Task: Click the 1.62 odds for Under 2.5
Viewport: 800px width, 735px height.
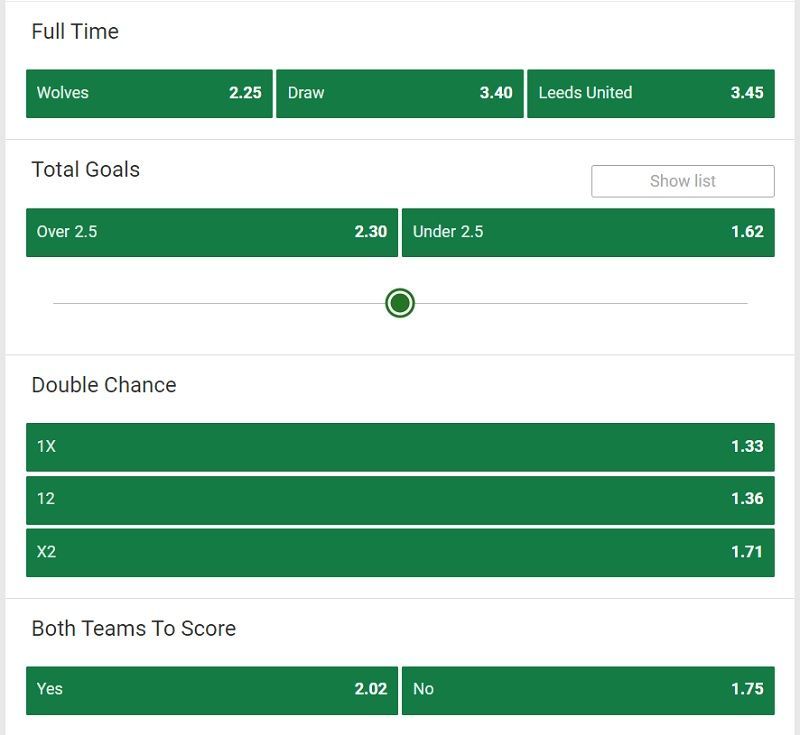Action: click(747, 232)
